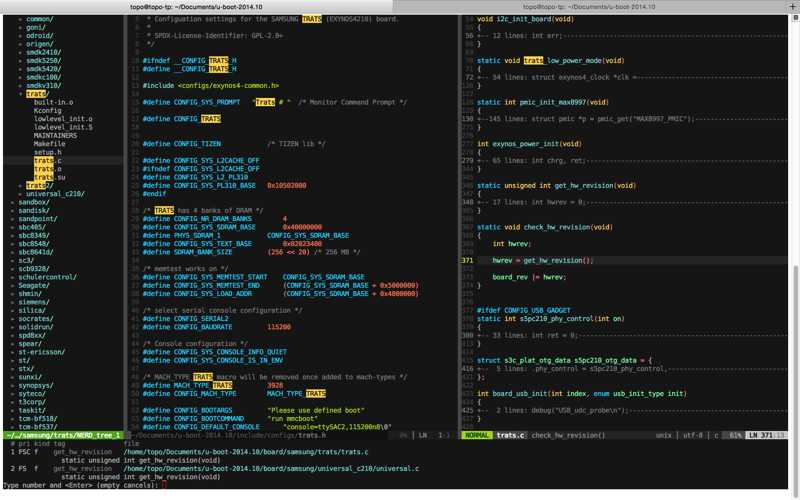Click the utf-8 encoding status entry
The height and width of the screenshot is (500, 800).
point(692,435)
